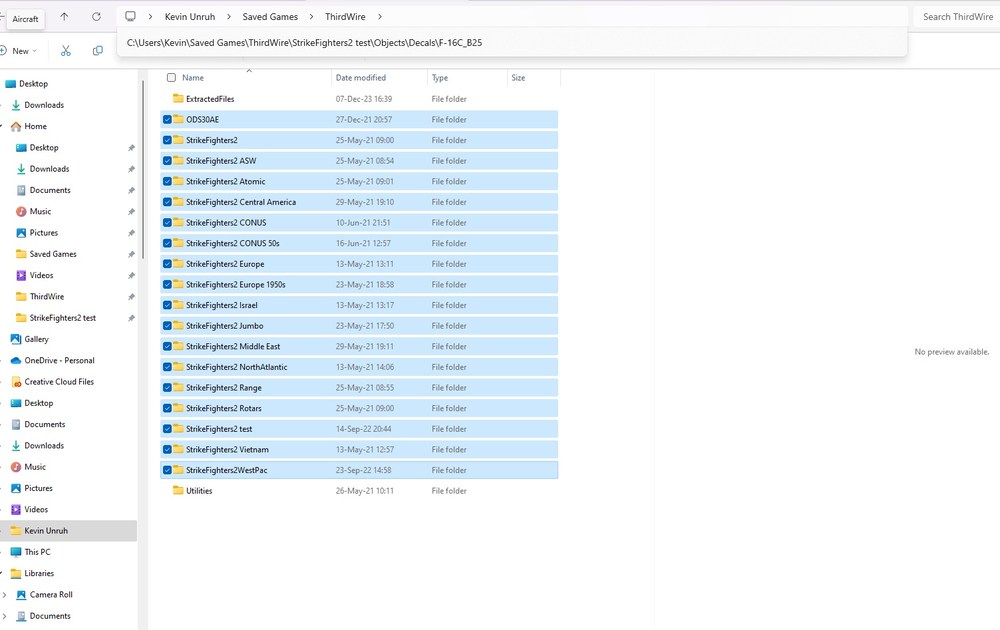Uncheck the ODS30AE folder checkbox

click(167, 119)
